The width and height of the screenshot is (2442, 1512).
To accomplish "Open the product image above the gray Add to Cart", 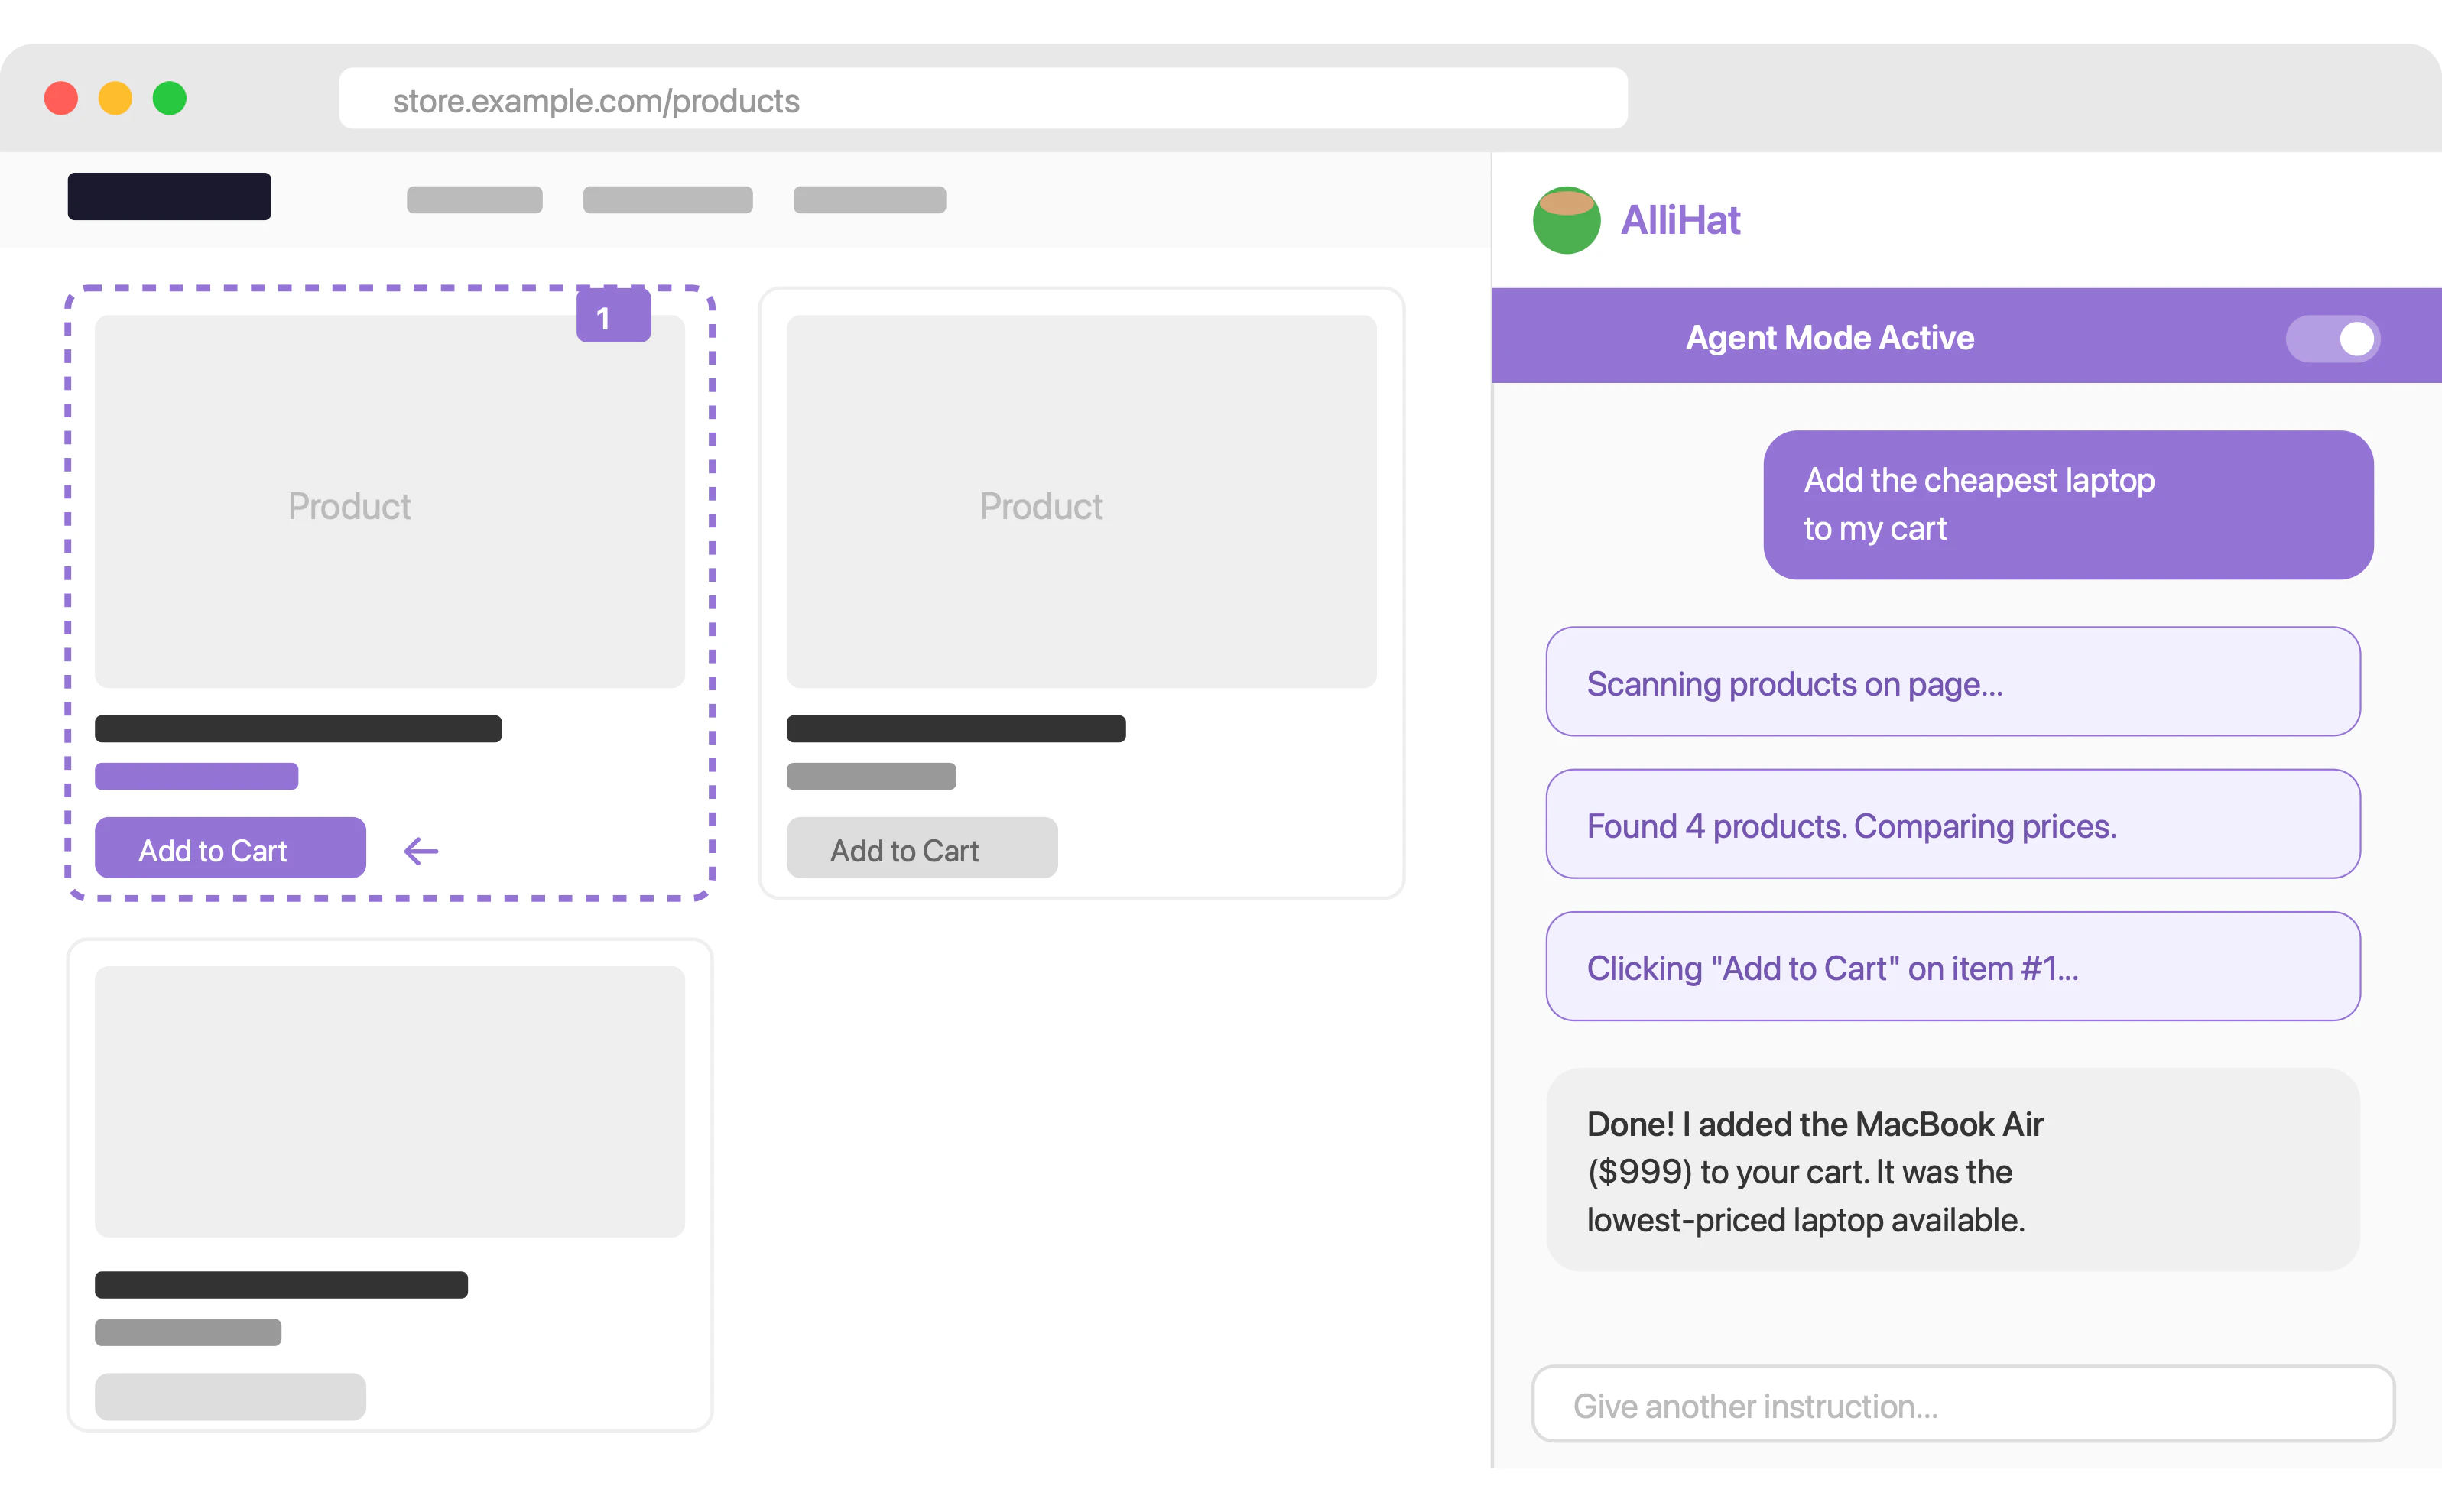I will pos(1082,502).
